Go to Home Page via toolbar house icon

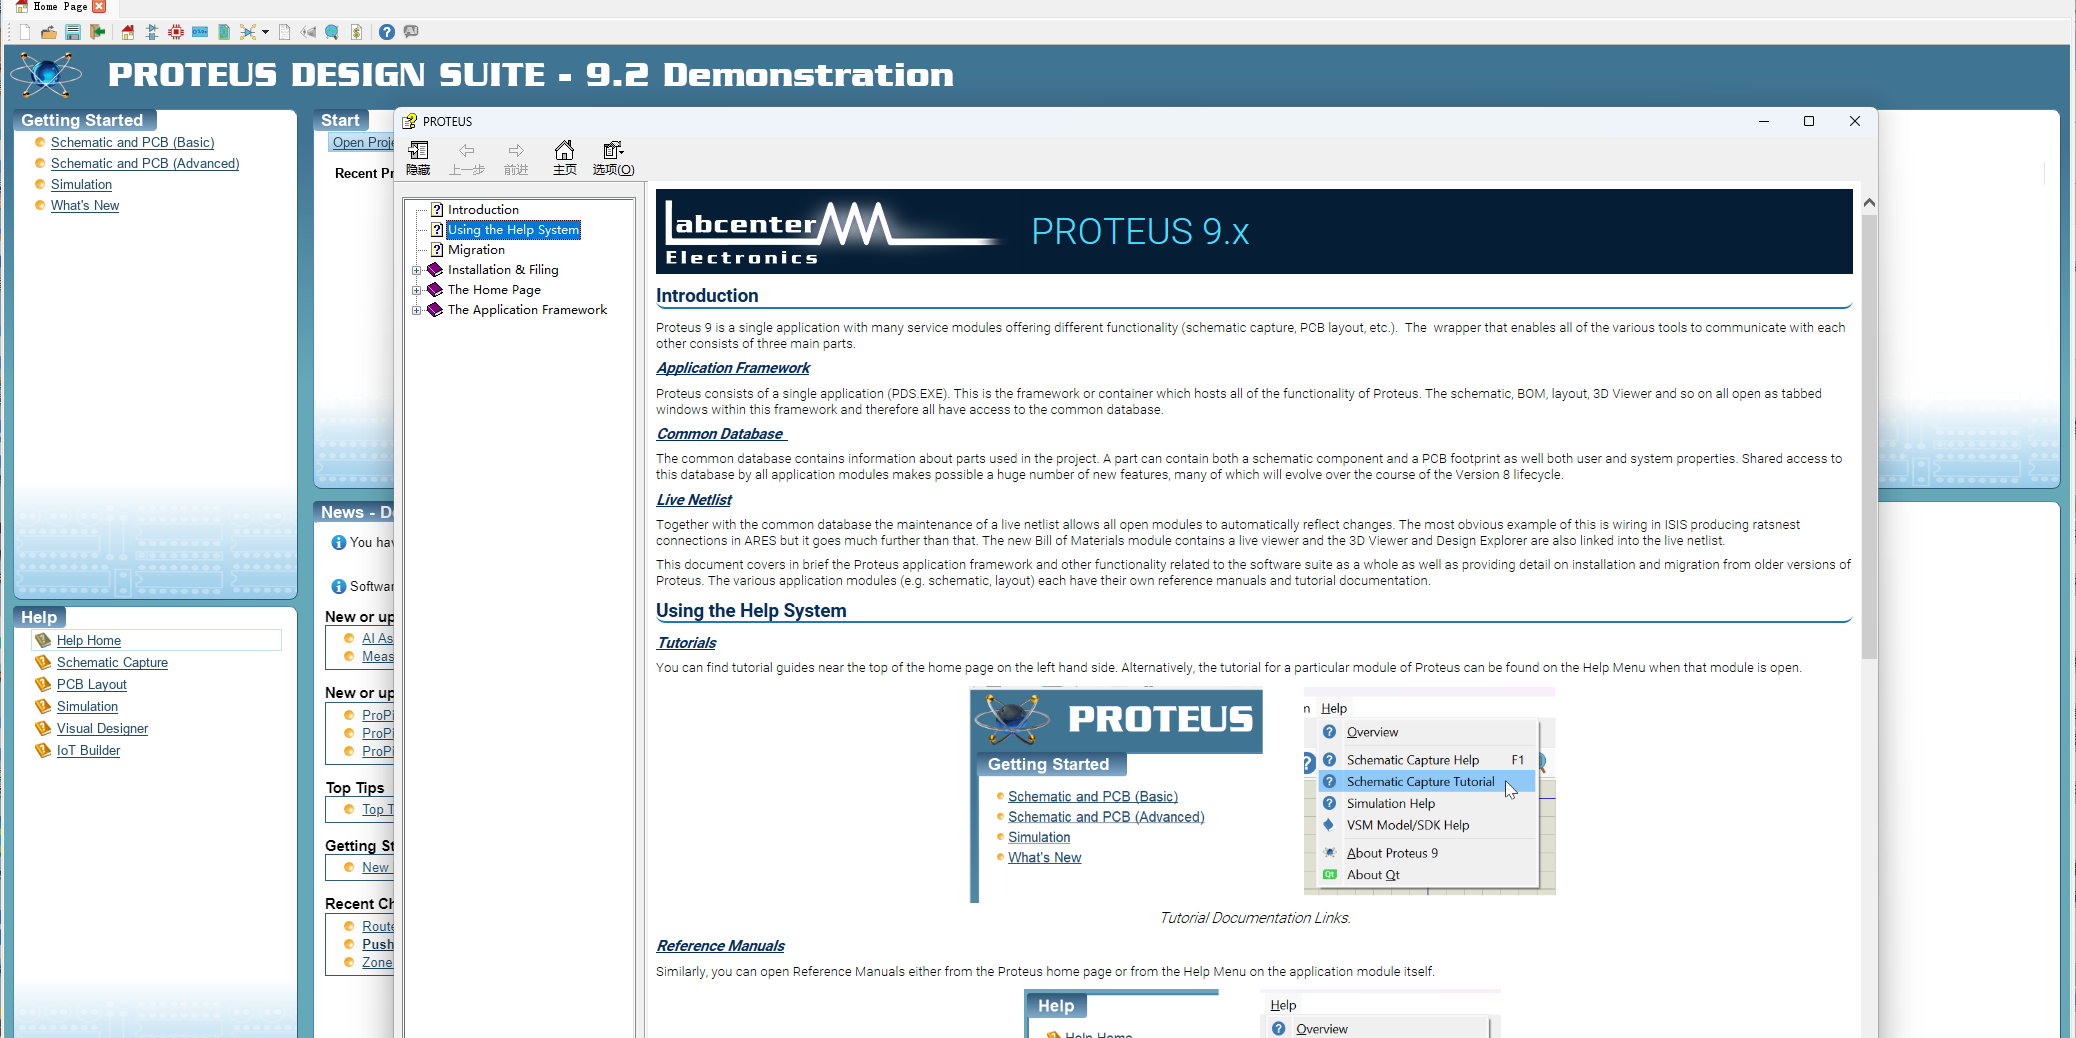[x=127, y=32]
